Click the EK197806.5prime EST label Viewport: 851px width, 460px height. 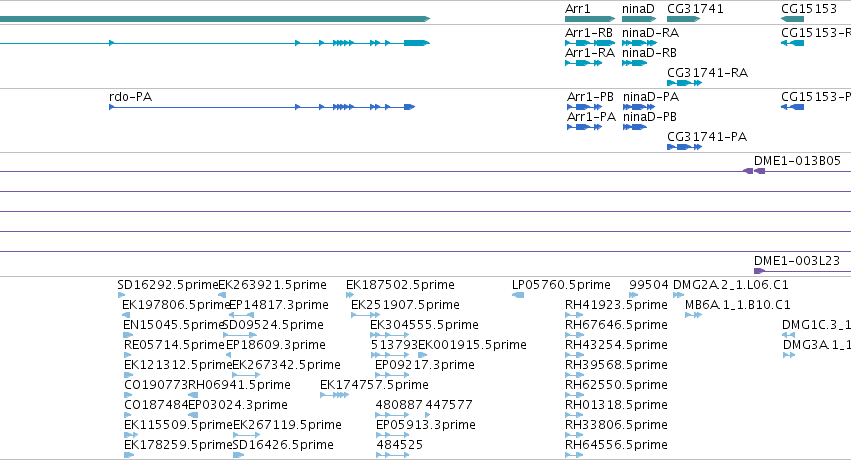[175, 305]
